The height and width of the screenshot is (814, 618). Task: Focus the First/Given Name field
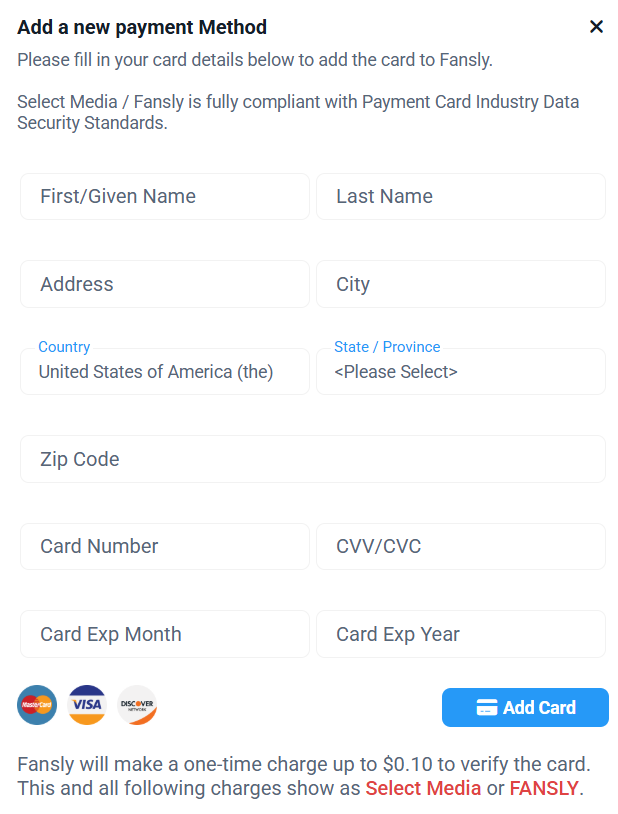point(165,197)
